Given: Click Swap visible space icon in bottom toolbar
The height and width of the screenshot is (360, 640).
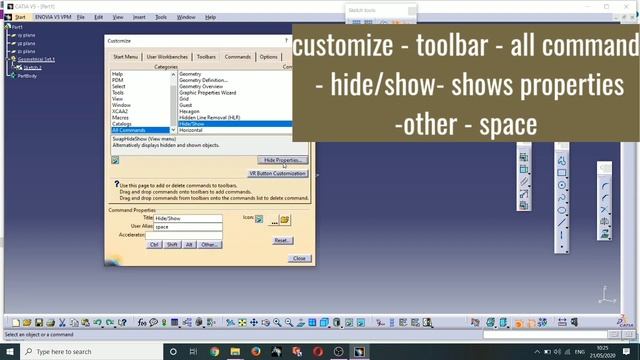Looking at the screenshot, I should coord(361,323).
